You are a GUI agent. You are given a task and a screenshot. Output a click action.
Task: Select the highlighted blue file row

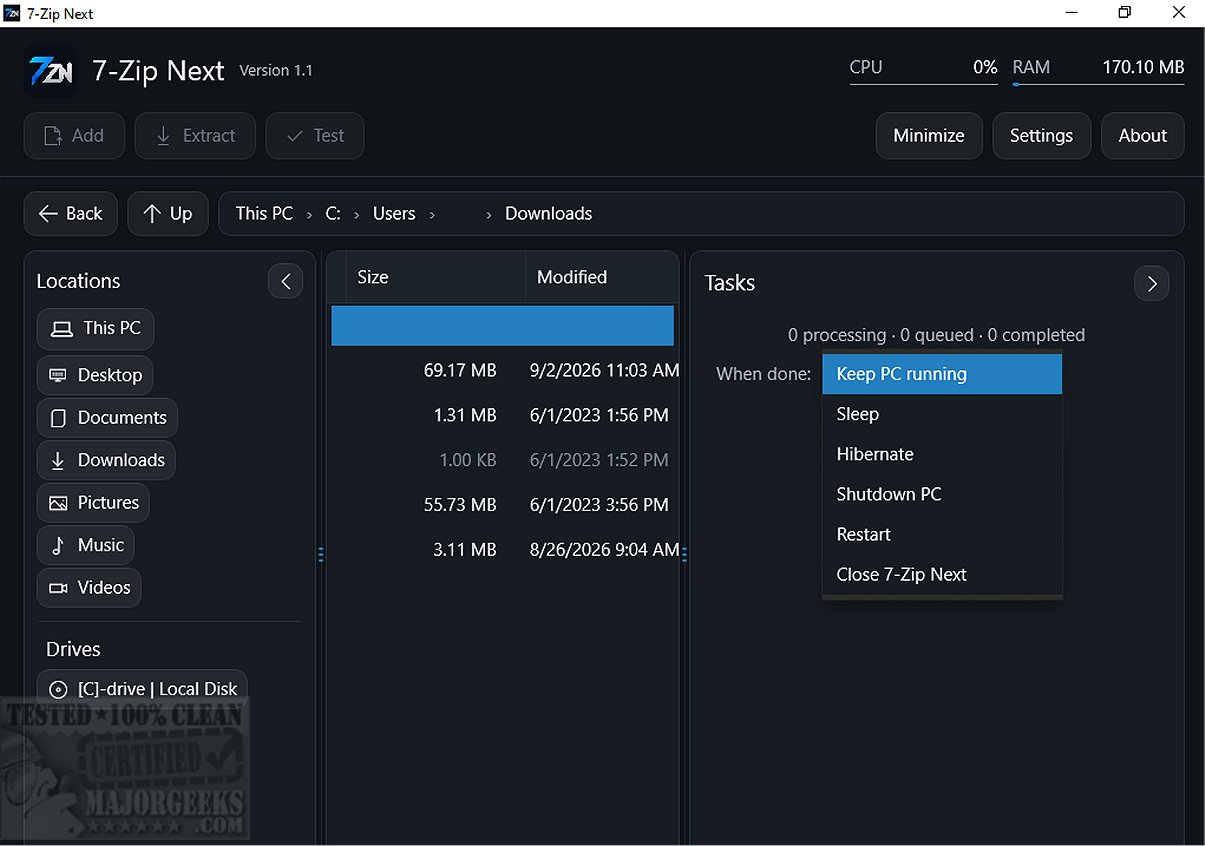pyautogui.click(x=503, y=326)
